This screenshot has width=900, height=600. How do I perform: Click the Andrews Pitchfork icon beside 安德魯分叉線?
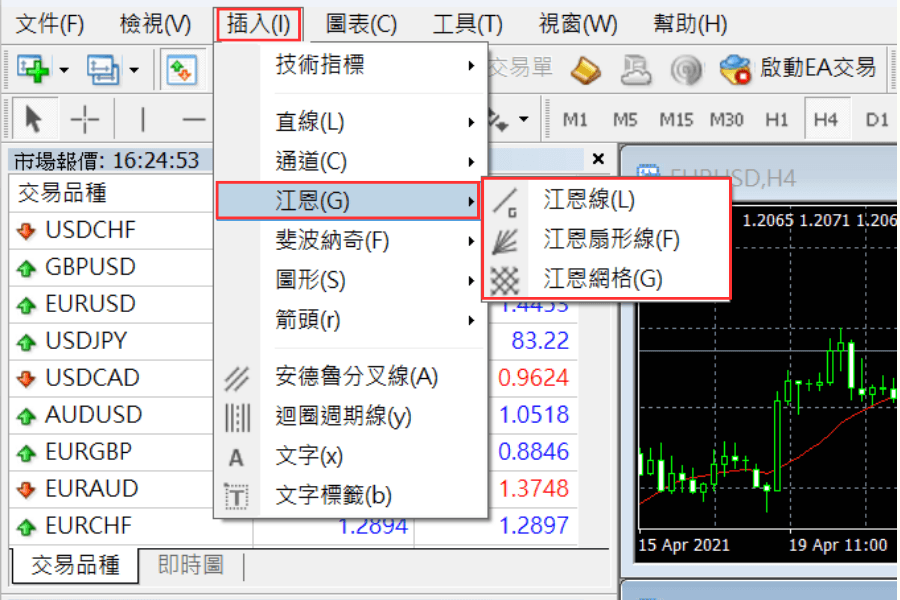coord(237,381)
